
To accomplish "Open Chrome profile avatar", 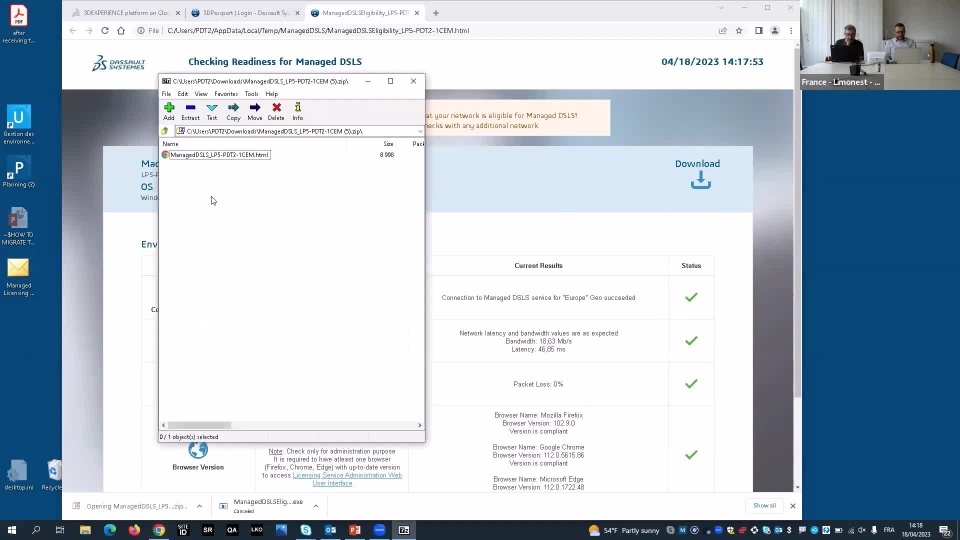I will coord(774,31).
